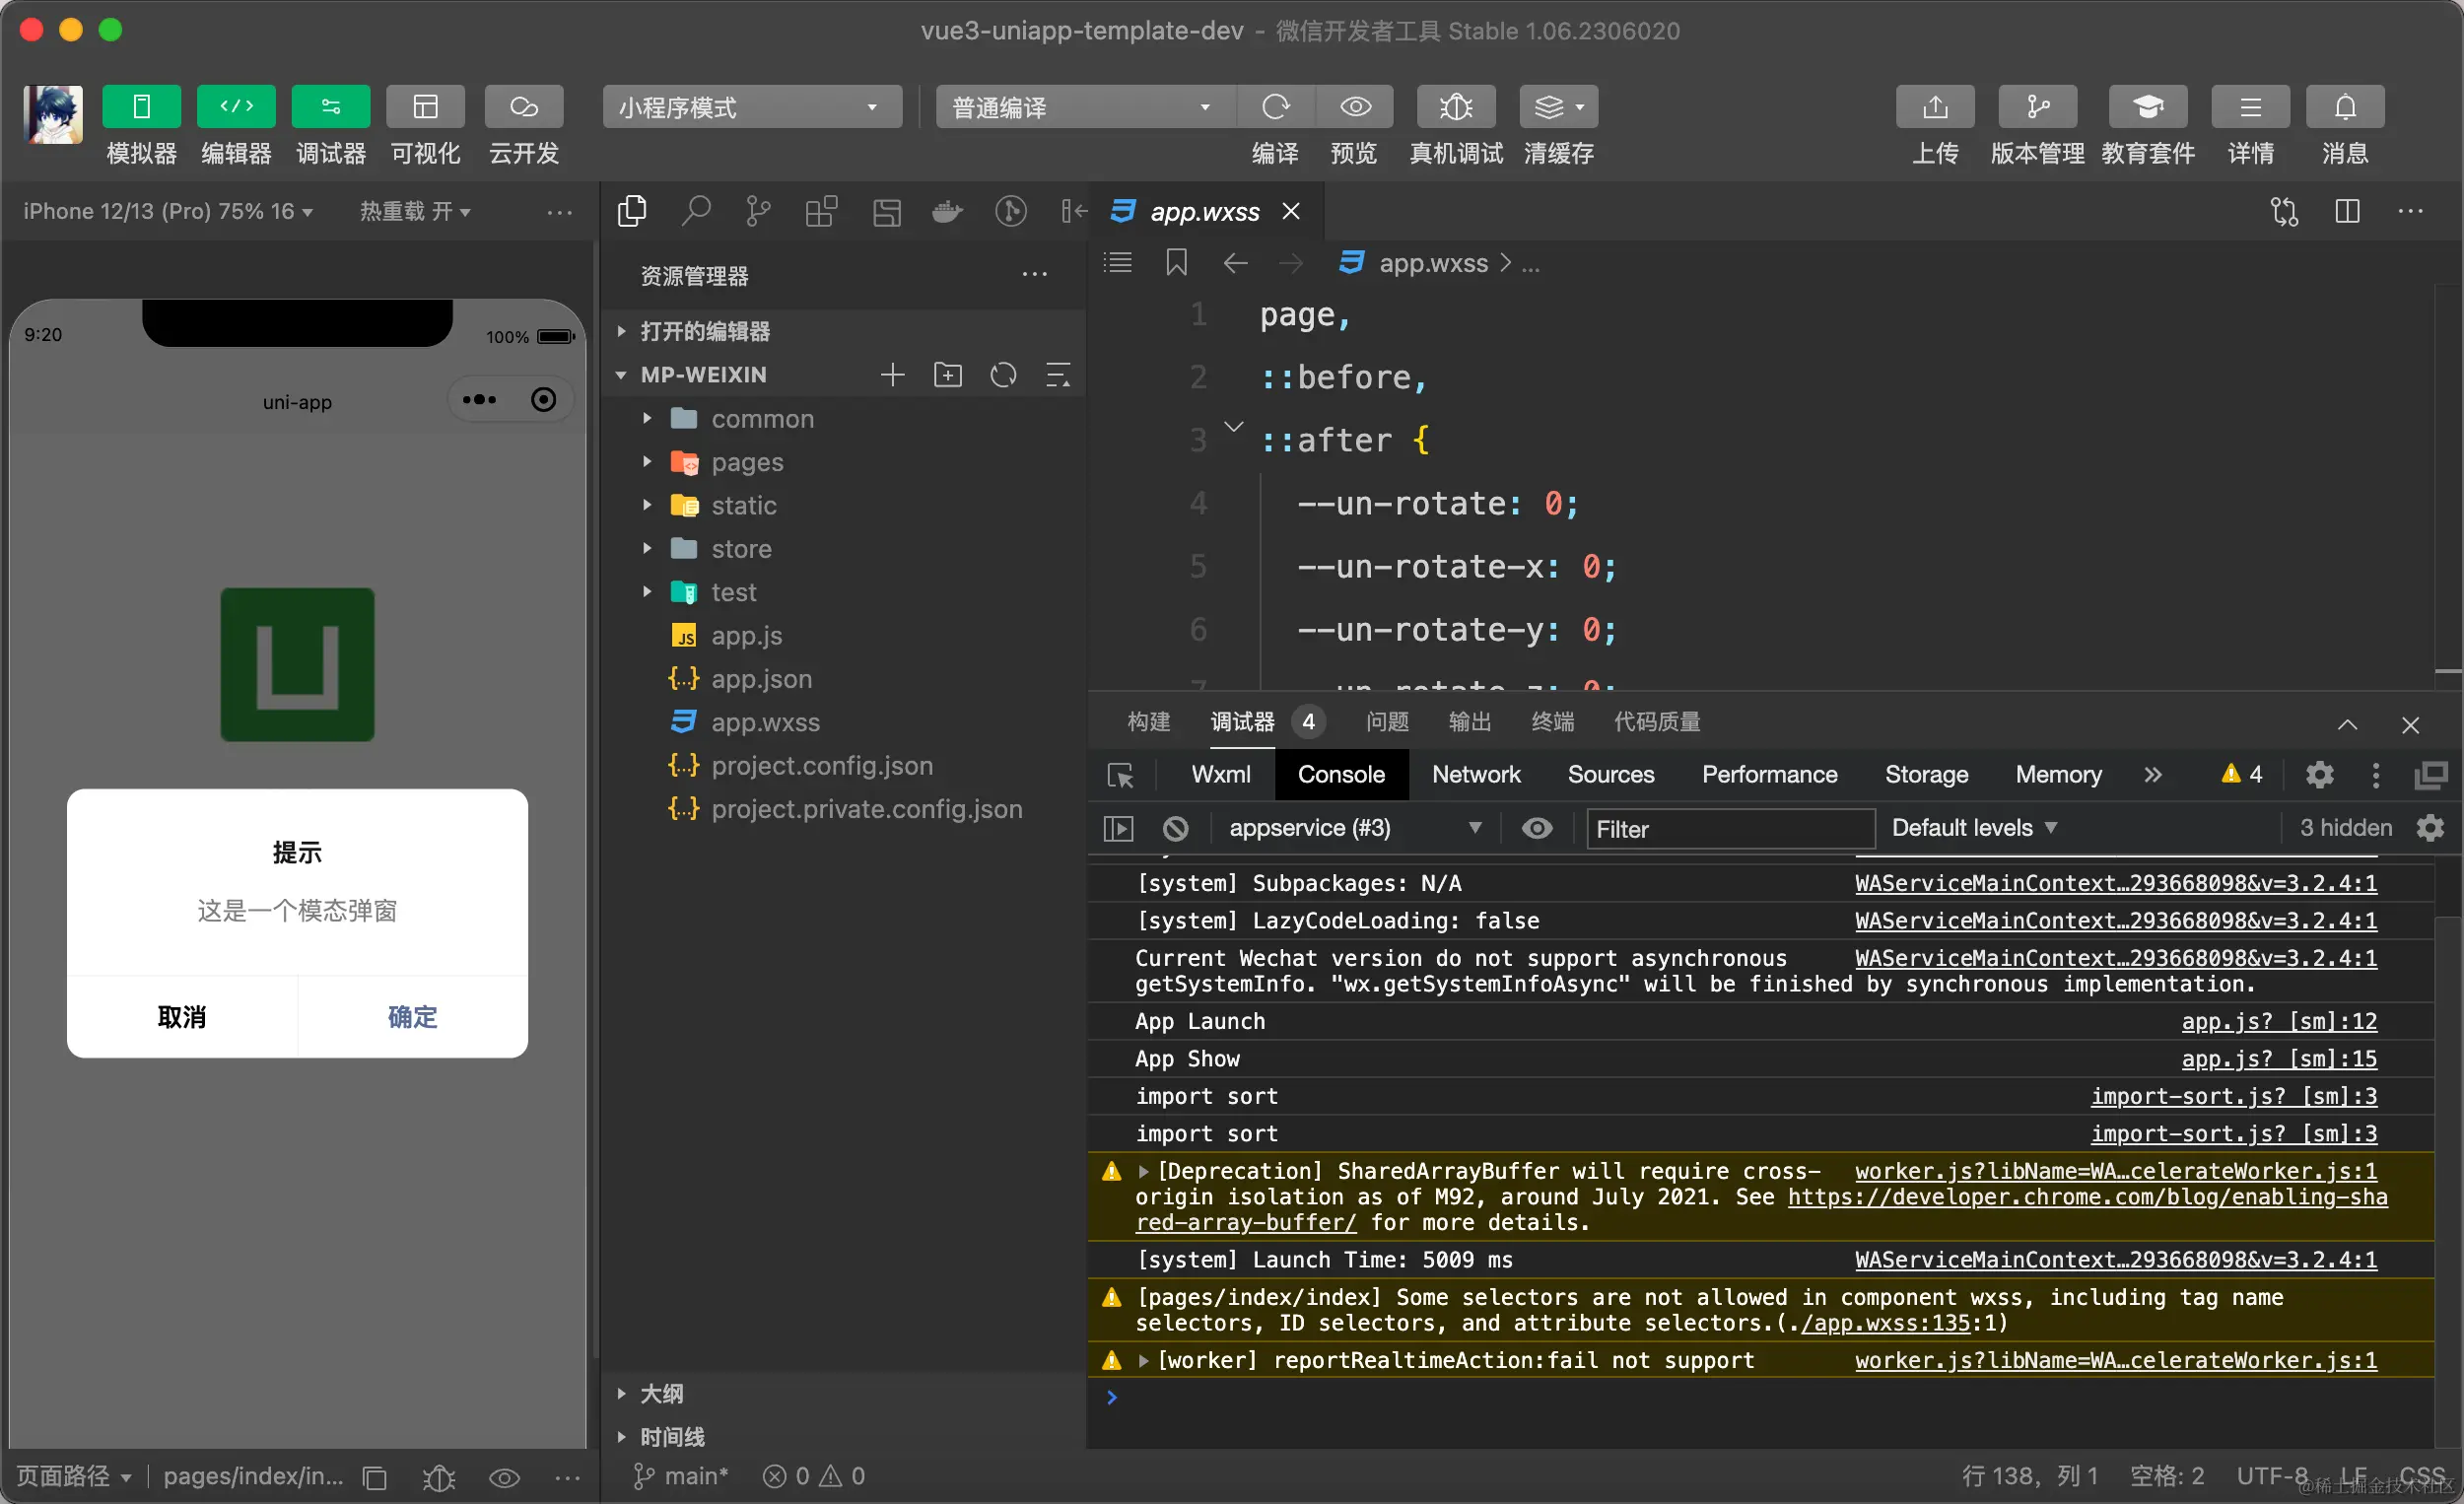This screenshot has height=1504, width=2464.
Task: Toggle the eye icon beside appservice context
Action: [x=1537, y=828]
